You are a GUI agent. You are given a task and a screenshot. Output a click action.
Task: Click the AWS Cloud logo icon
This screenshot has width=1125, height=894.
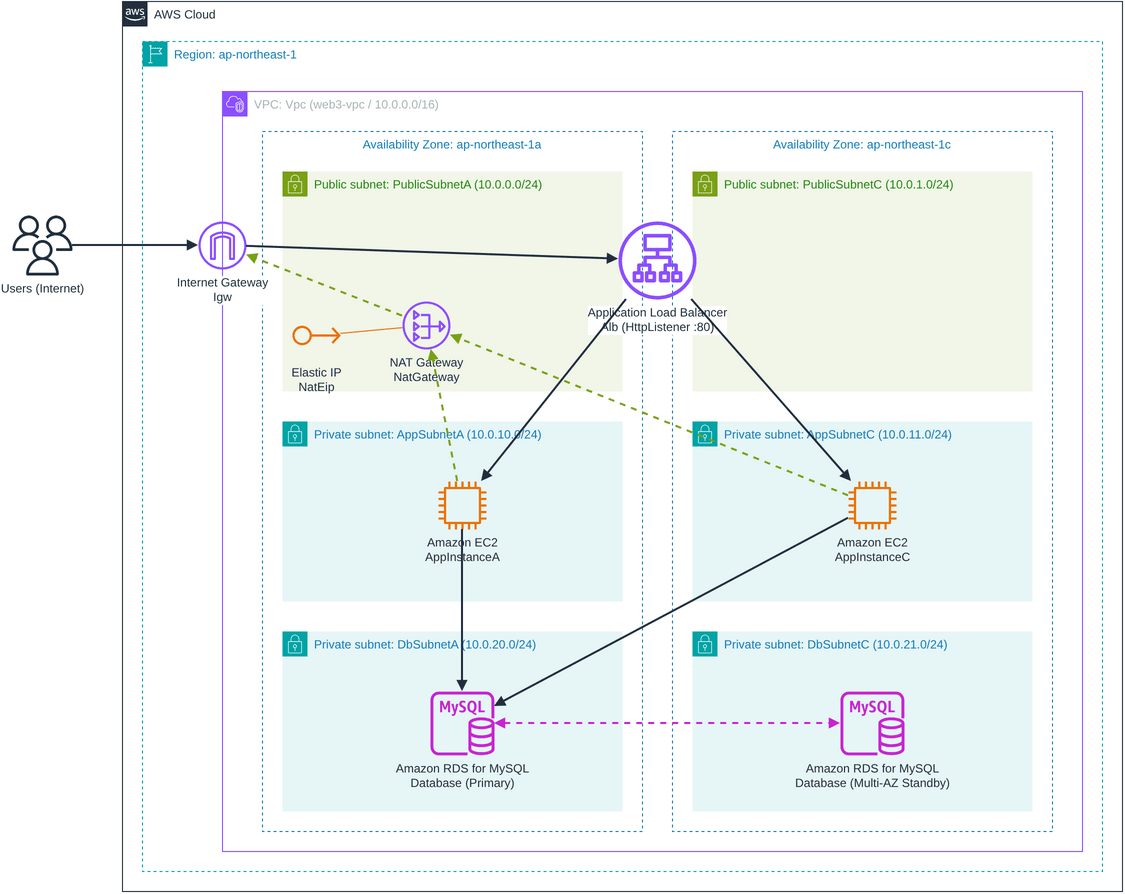coord(135,14)
